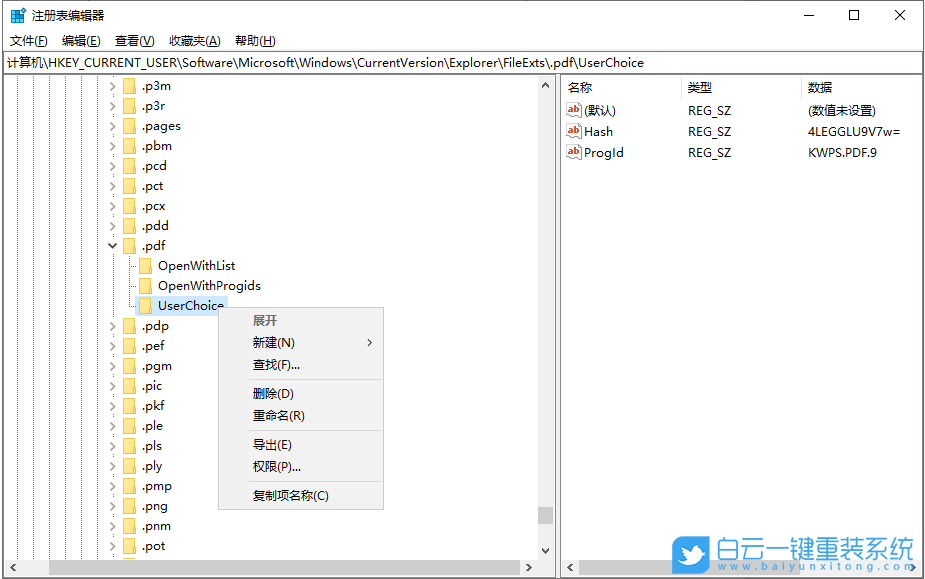Viewport: 925px width, 579px height.
Task: Click the OpenWithProgids folder icon
Action: pos(146,285)
